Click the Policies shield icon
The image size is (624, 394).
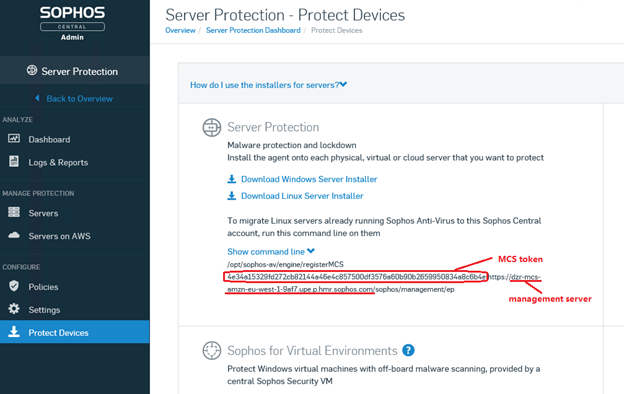[14, 286]
